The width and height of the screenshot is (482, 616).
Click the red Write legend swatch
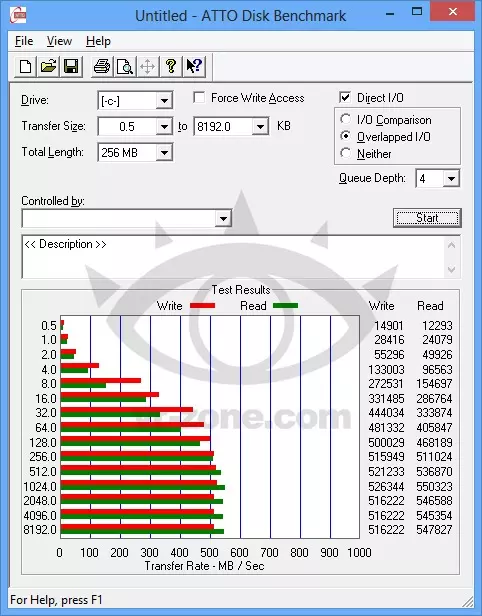tap(202, 306)
